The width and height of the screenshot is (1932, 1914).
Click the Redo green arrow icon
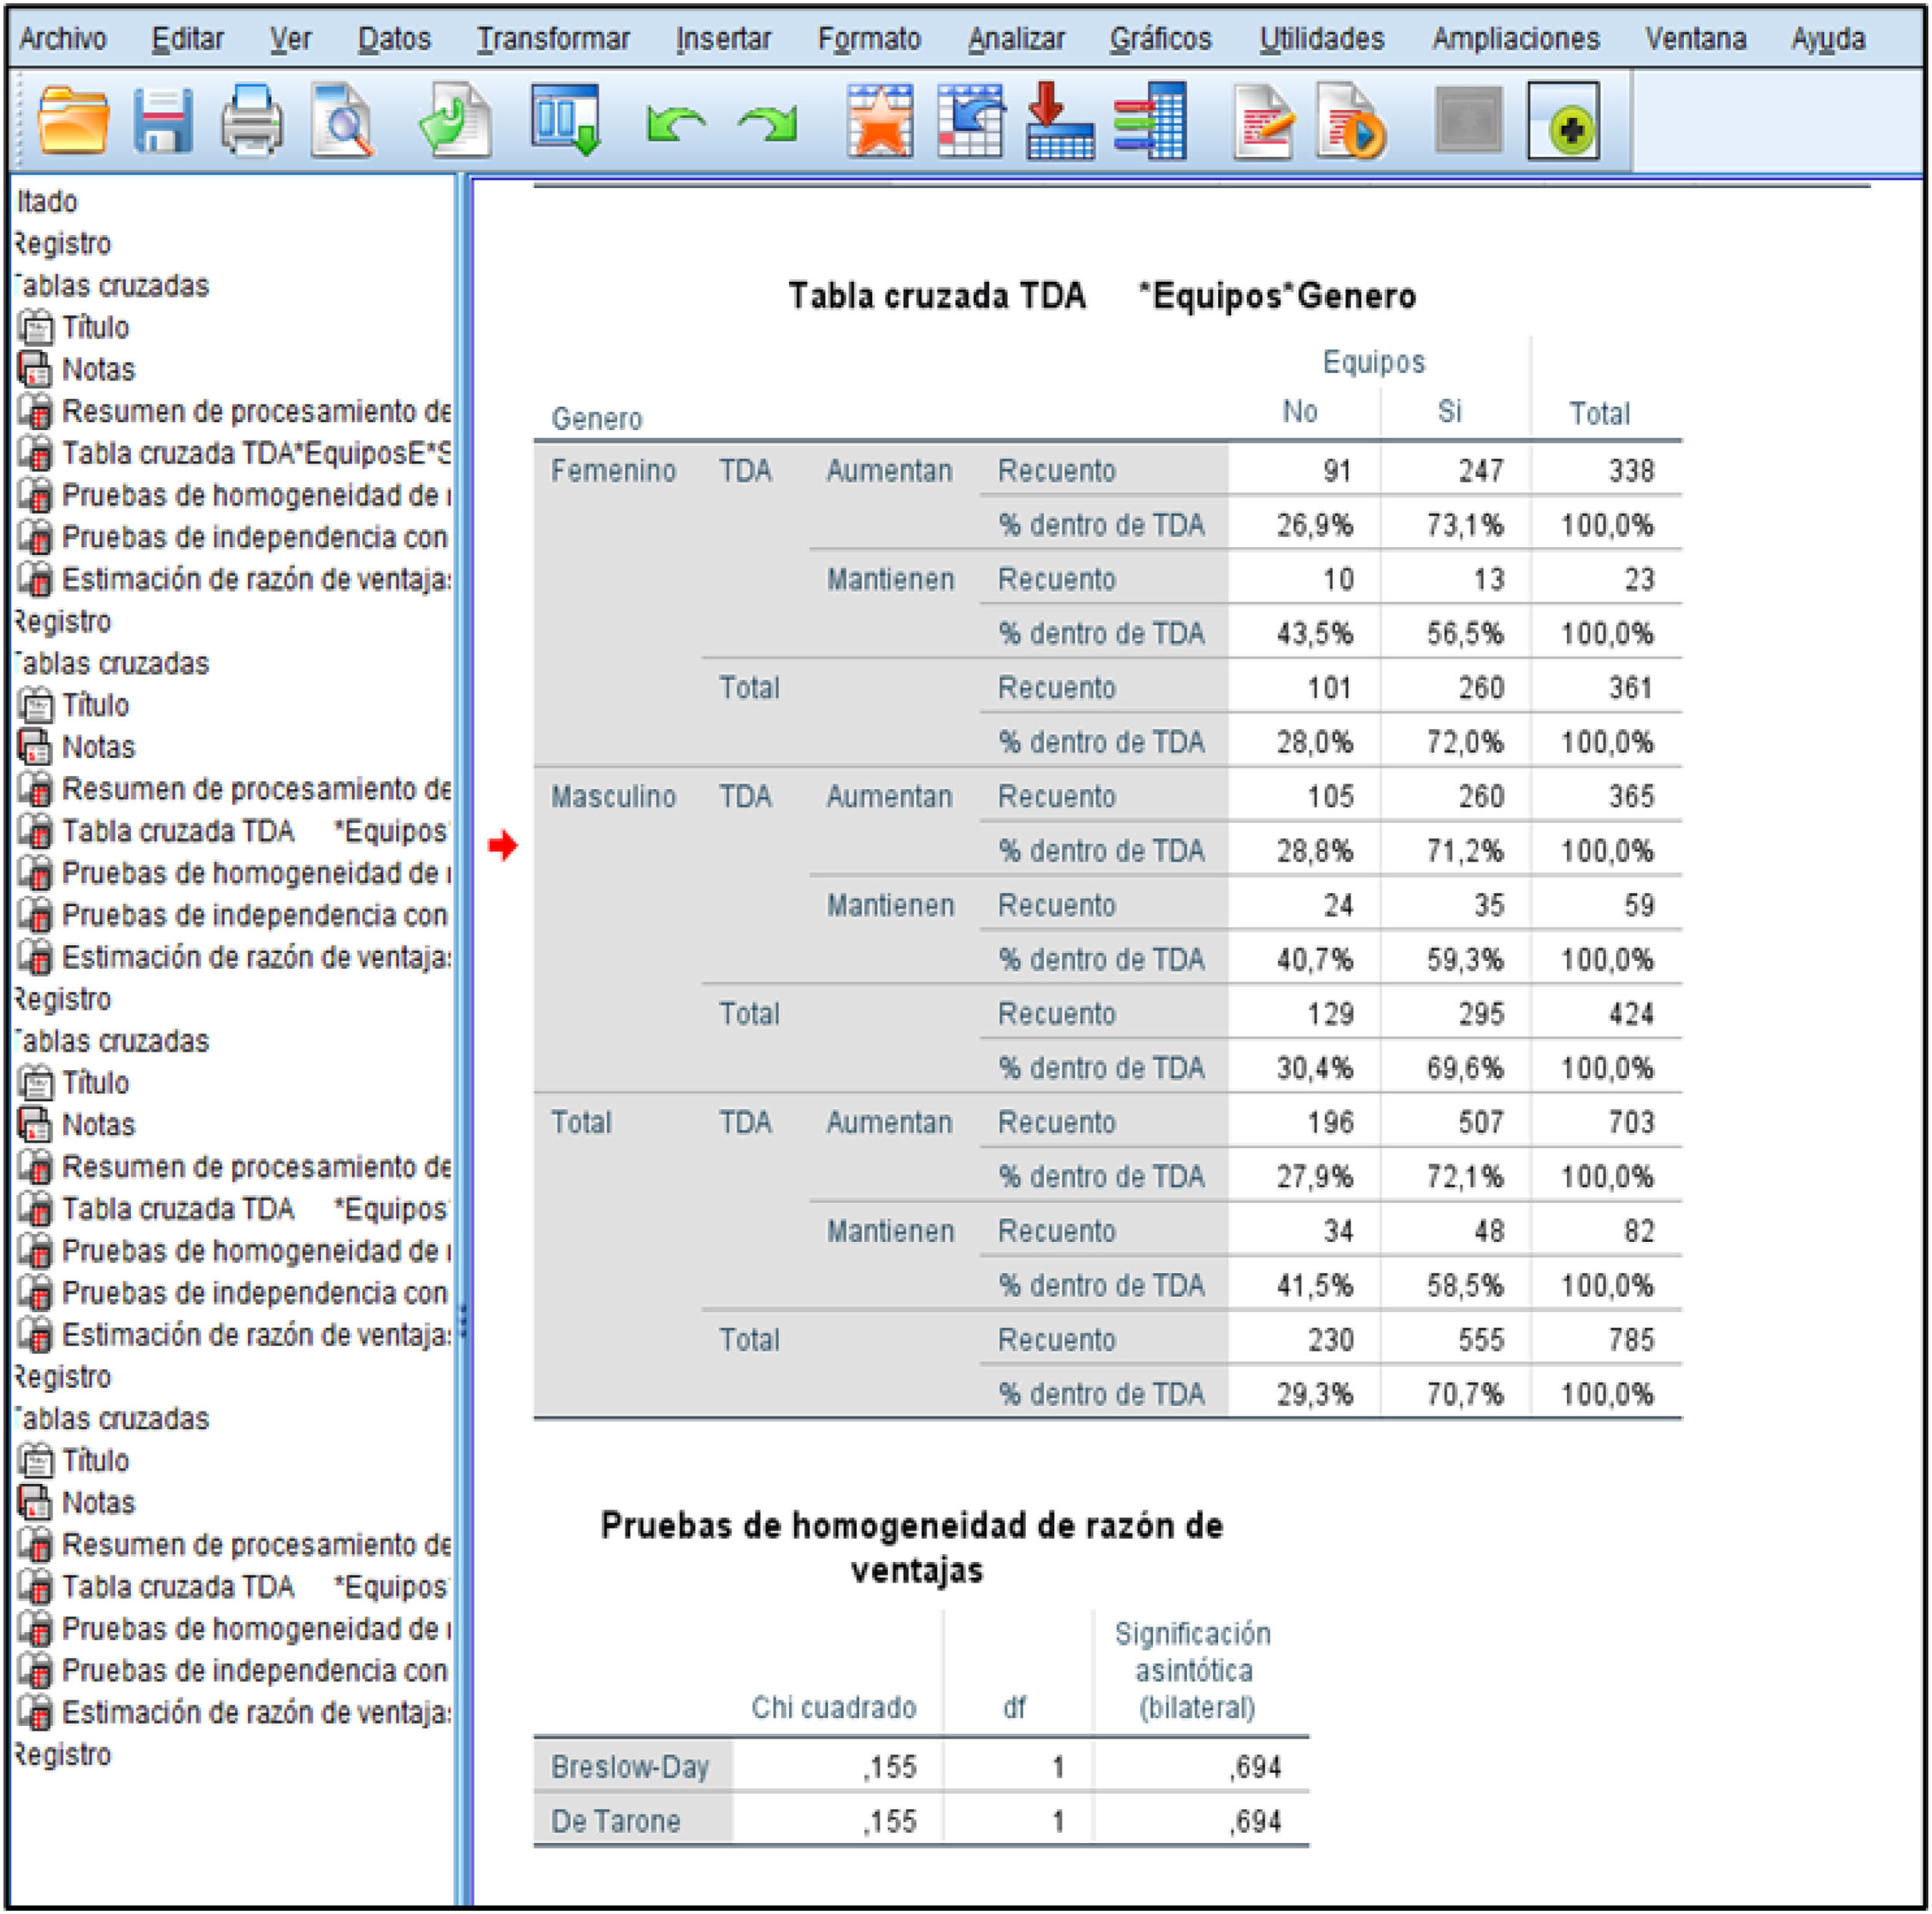coord(768,125)
